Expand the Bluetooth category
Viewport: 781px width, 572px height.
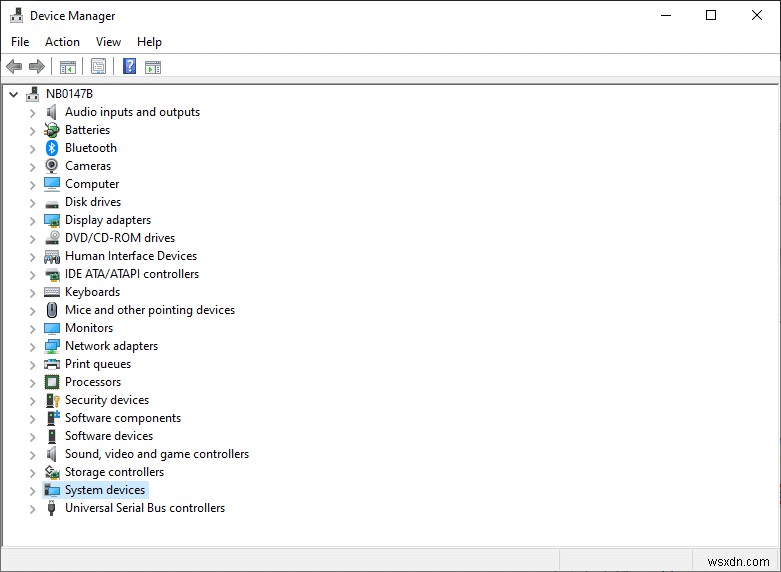(x=32, y=149)
